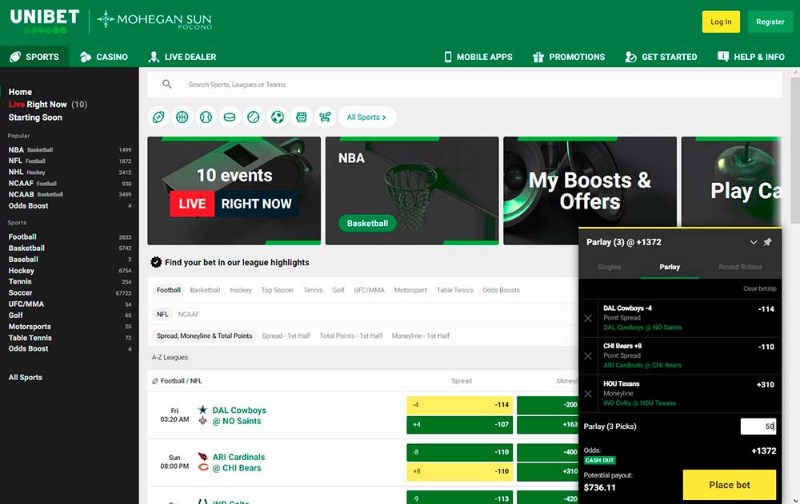Select the Basketball league highlights tab
This screenshot has height=504, width=800.
click(x=205, y=290)
